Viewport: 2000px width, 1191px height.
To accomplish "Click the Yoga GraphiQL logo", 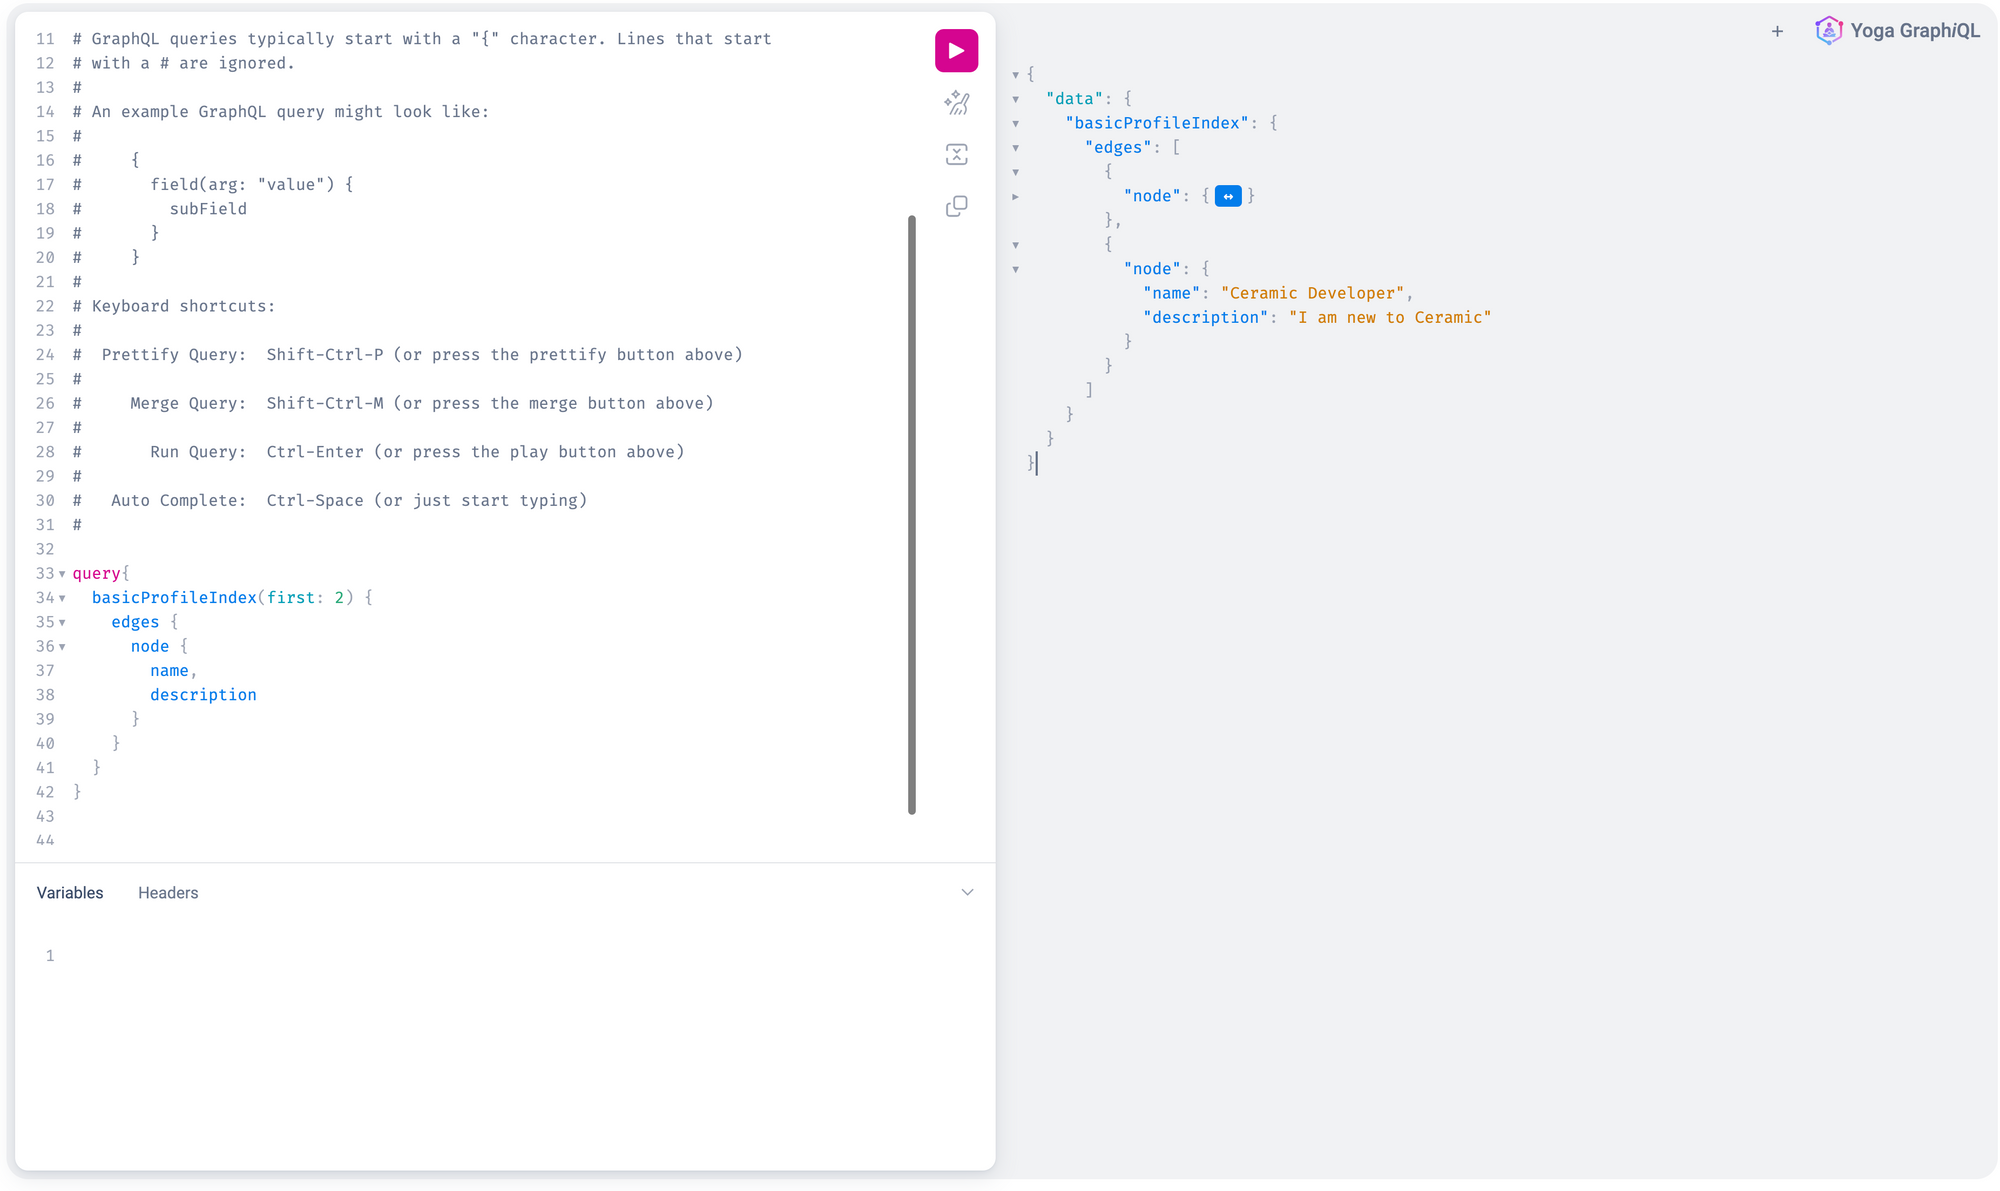I will pyautogui.click(x=1828, y=31).
